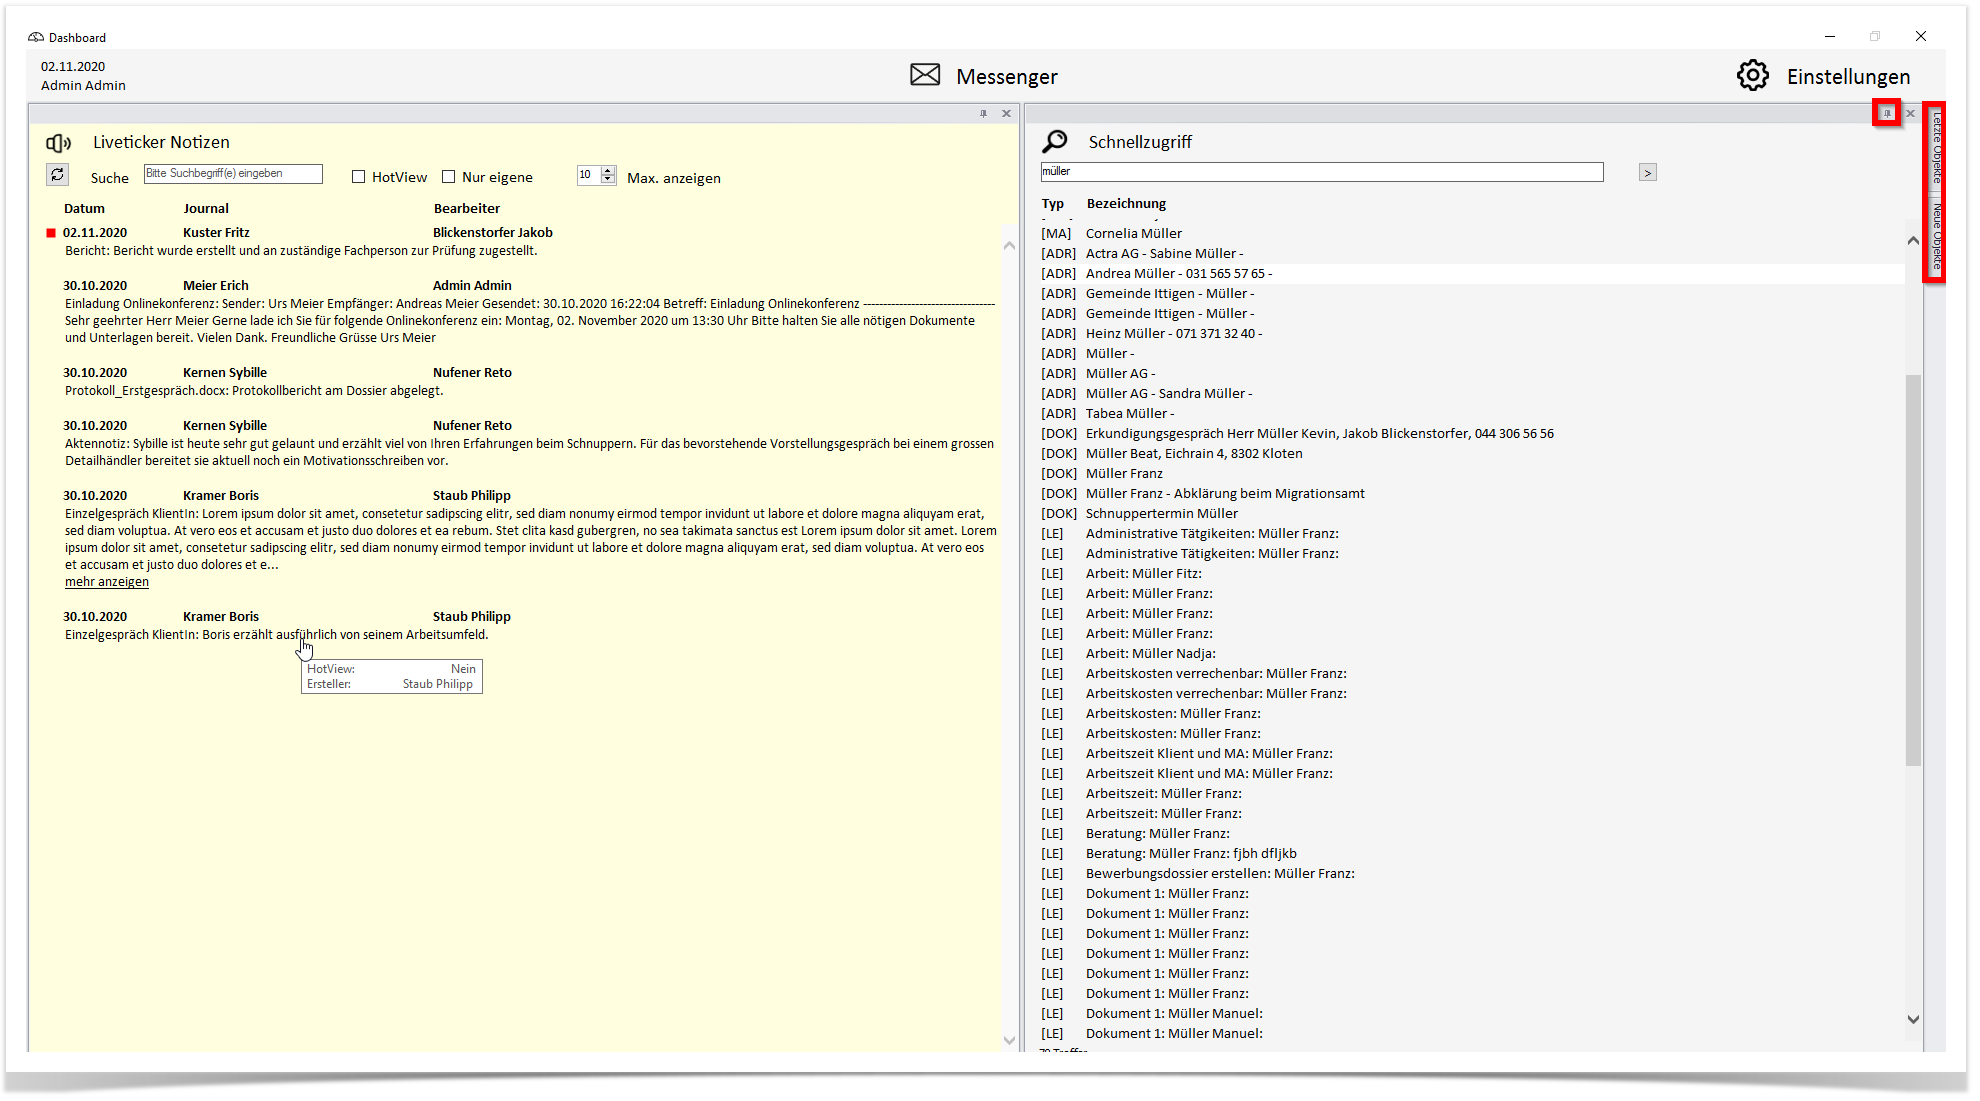Image resolution: width=1980 pixels, height=1101 pixels.
Task: Pin the Schnellzugriff panel
Action: coord(1887,113)
